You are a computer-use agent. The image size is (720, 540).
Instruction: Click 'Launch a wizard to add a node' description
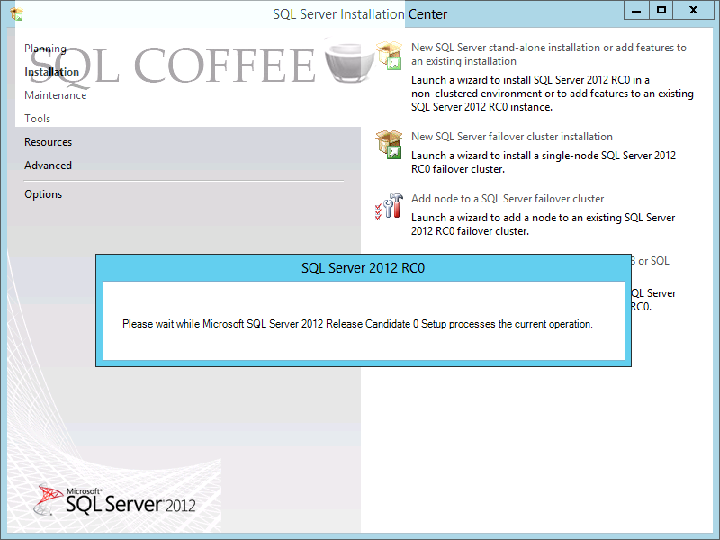(543, 224)
